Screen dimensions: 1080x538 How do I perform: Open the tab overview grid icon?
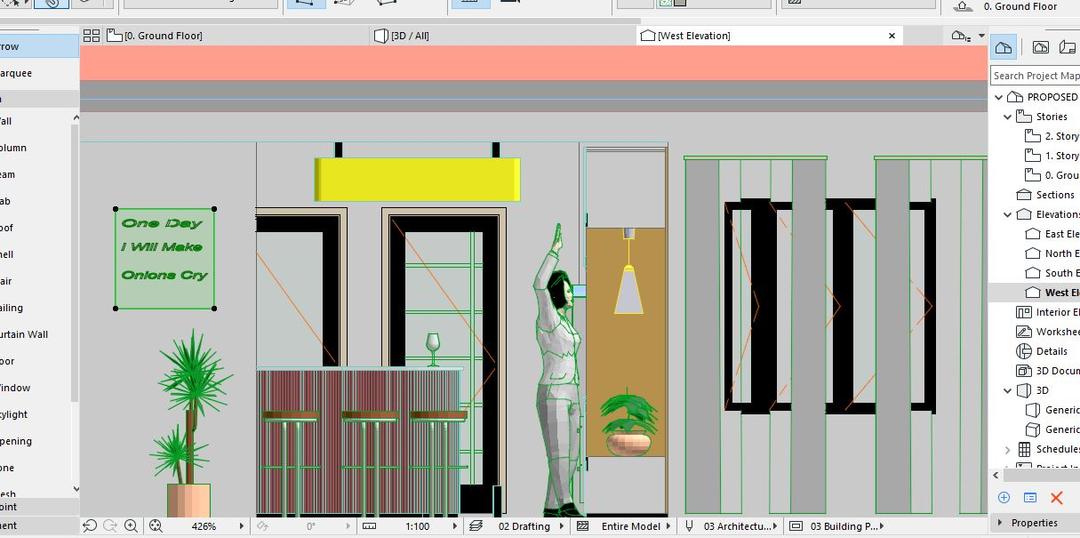[91, 36]
